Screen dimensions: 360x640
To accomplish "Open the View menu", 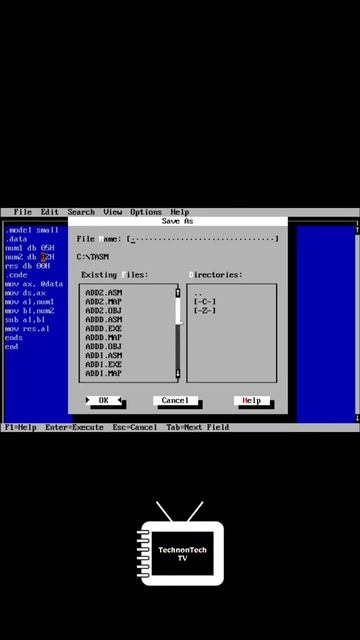I will (113, 212).
